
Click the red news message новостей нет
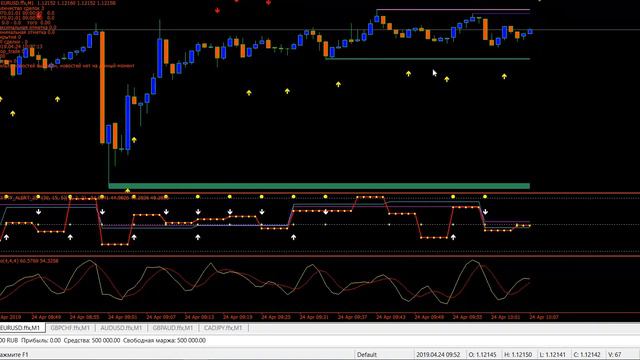click(x=67, y=66)
